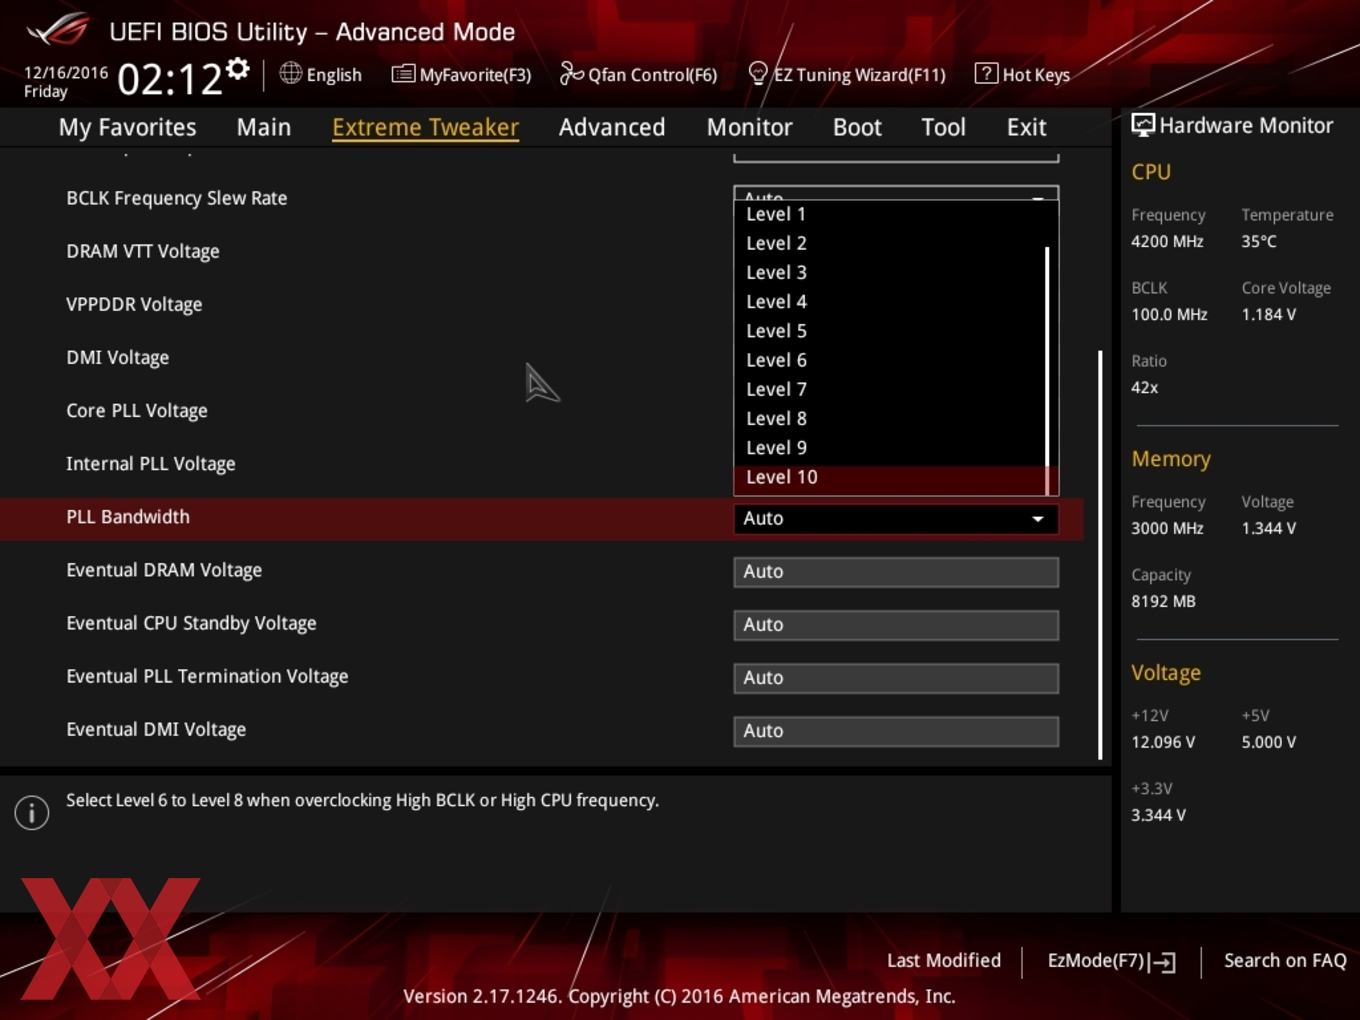Click the dropdown list scrollbar
Viewport: 1360px width, 1020px height.
coord(1047,370)
